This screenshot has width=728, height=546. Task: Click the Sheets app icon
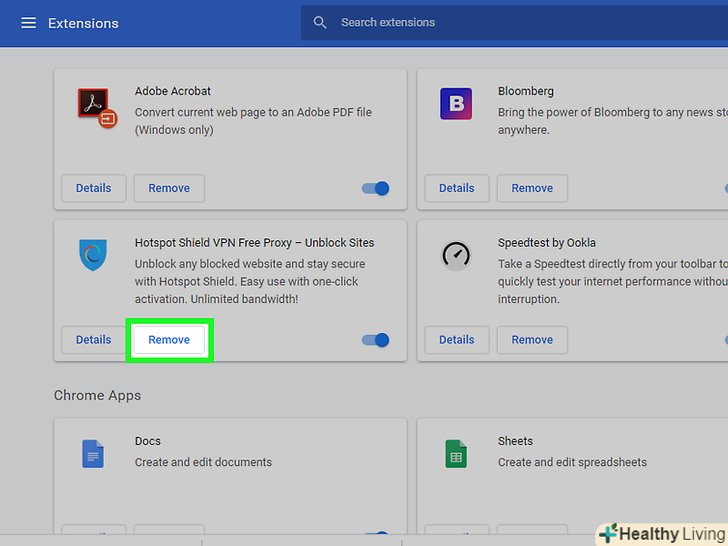tap(456, 454)
